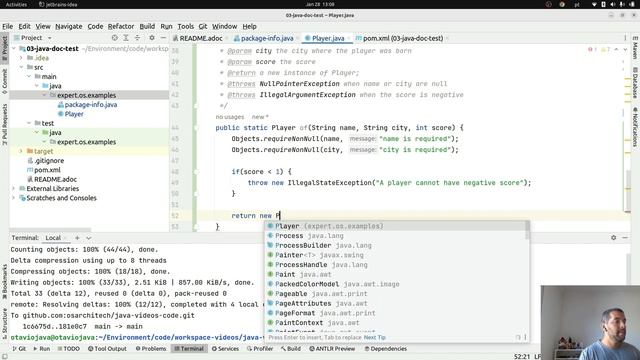Open the Database tool window on right sidebar

pos(636,83)
